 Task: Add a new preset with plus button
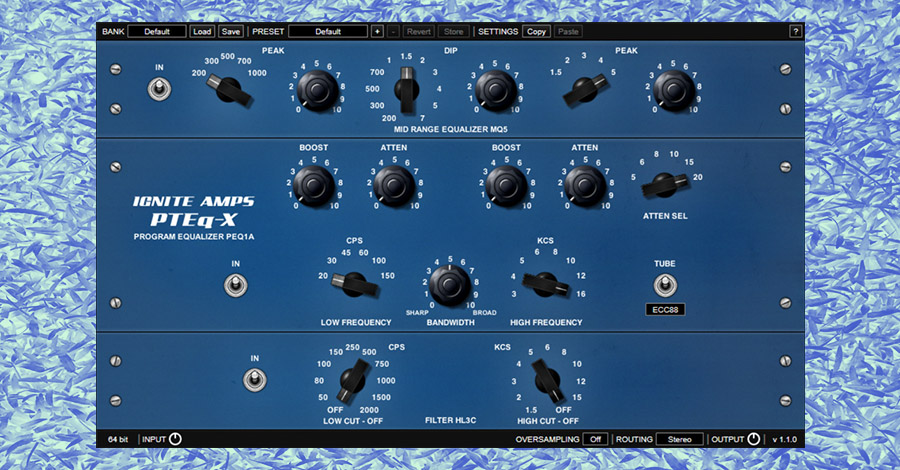click(x=377, y=32)
